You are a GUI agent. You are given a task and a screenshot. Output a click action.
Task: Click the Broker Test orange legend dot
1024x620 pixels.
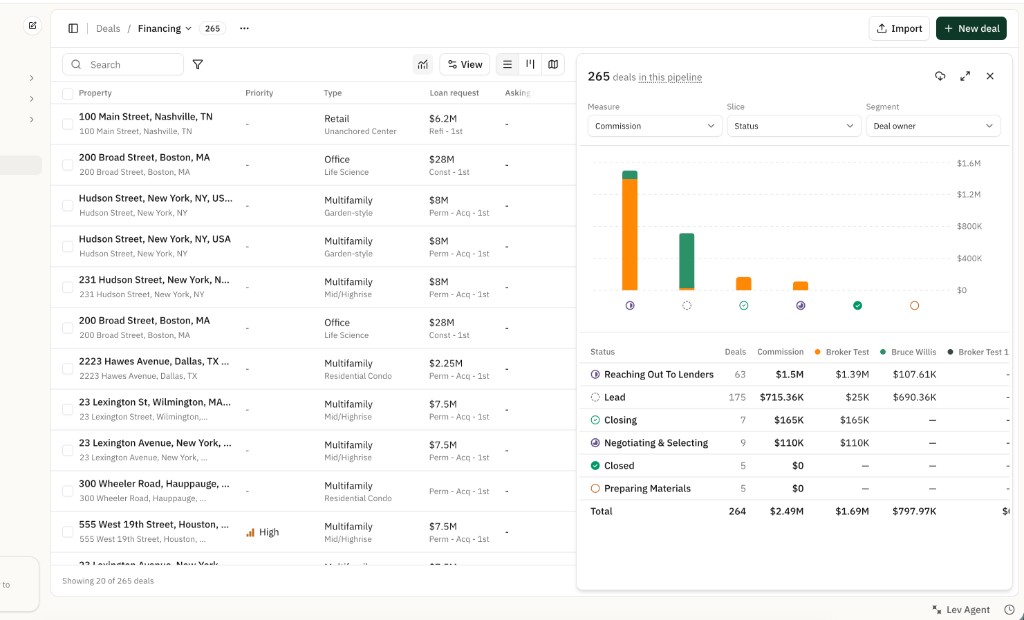coord(818,351)
